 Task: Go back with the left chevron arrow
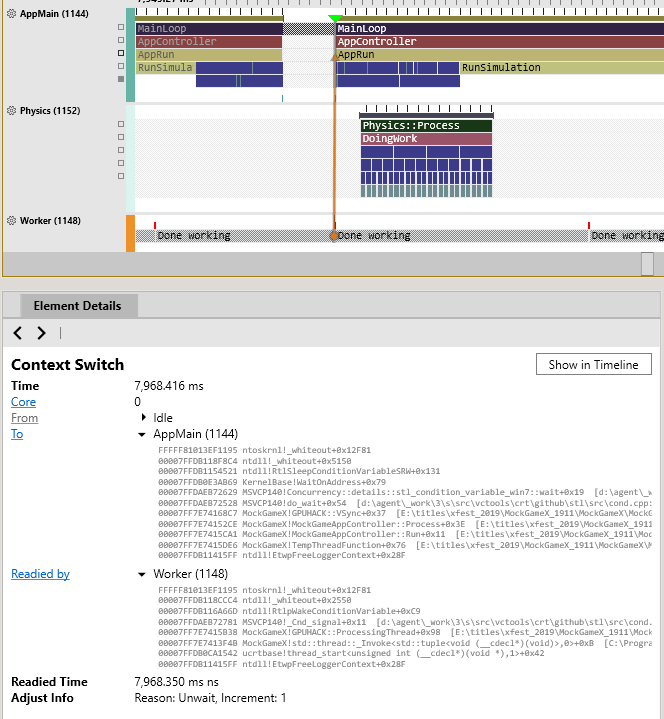(18, 333)
